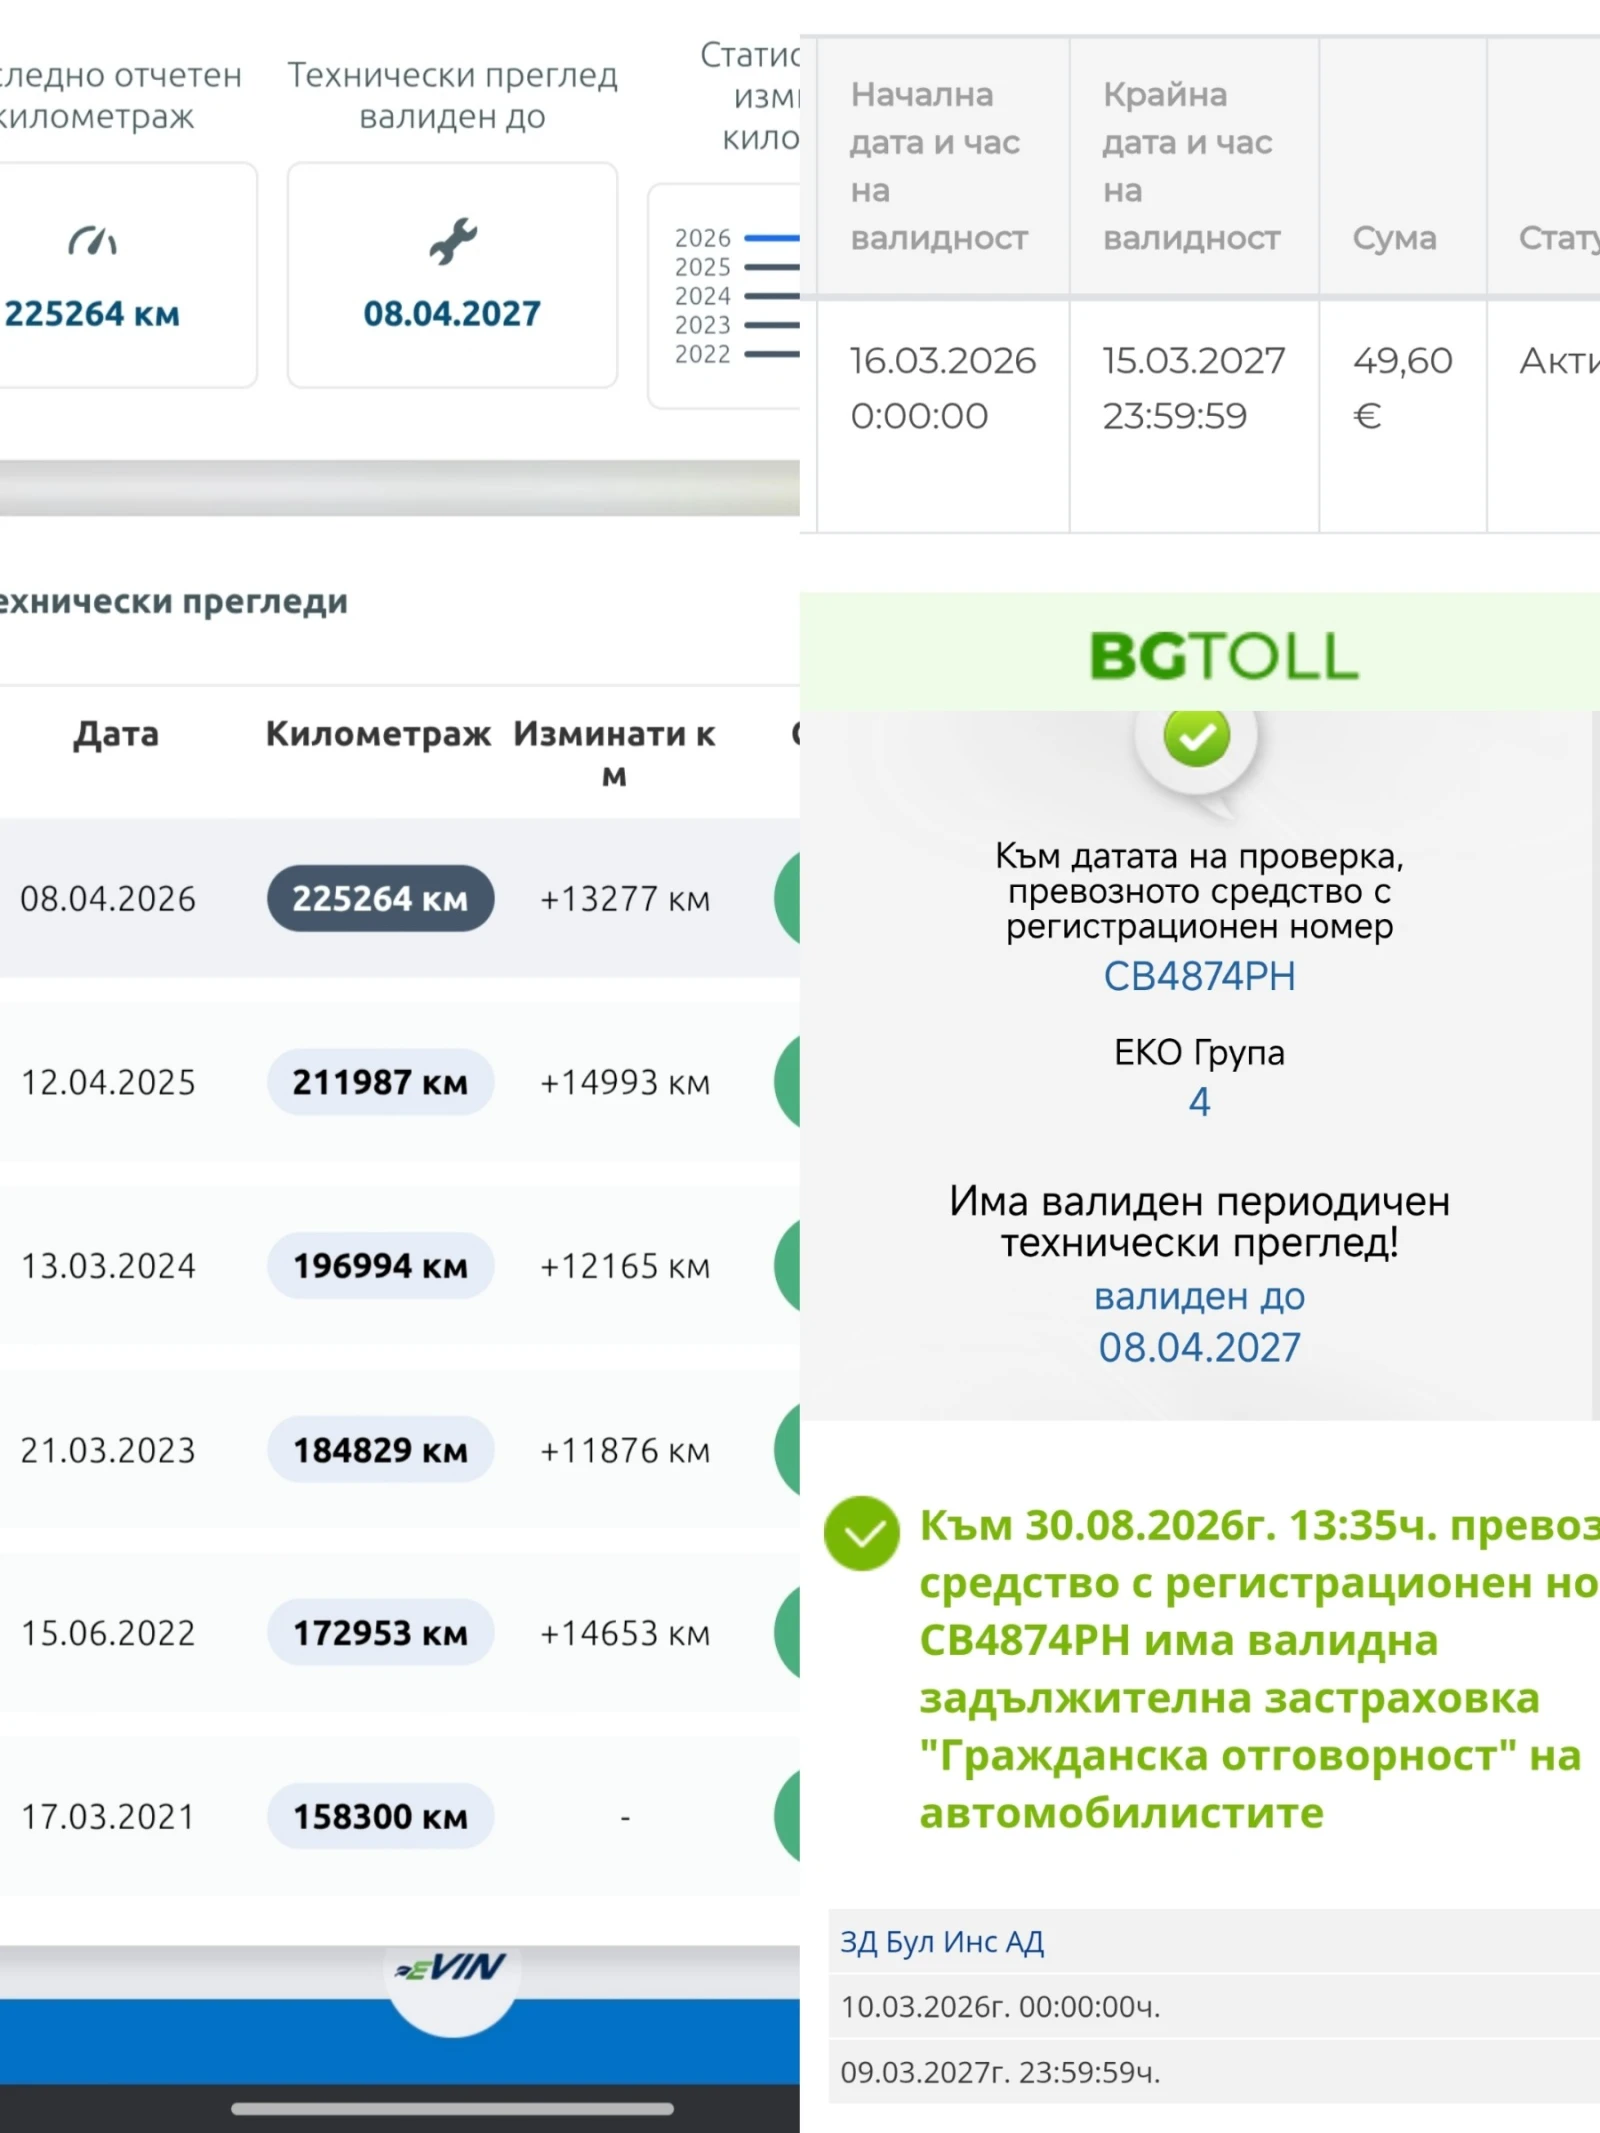Click the blue 08.04.2027 valid-until date
The height and width of the screenshot is (2133, 1600).
(1199, 1347)
